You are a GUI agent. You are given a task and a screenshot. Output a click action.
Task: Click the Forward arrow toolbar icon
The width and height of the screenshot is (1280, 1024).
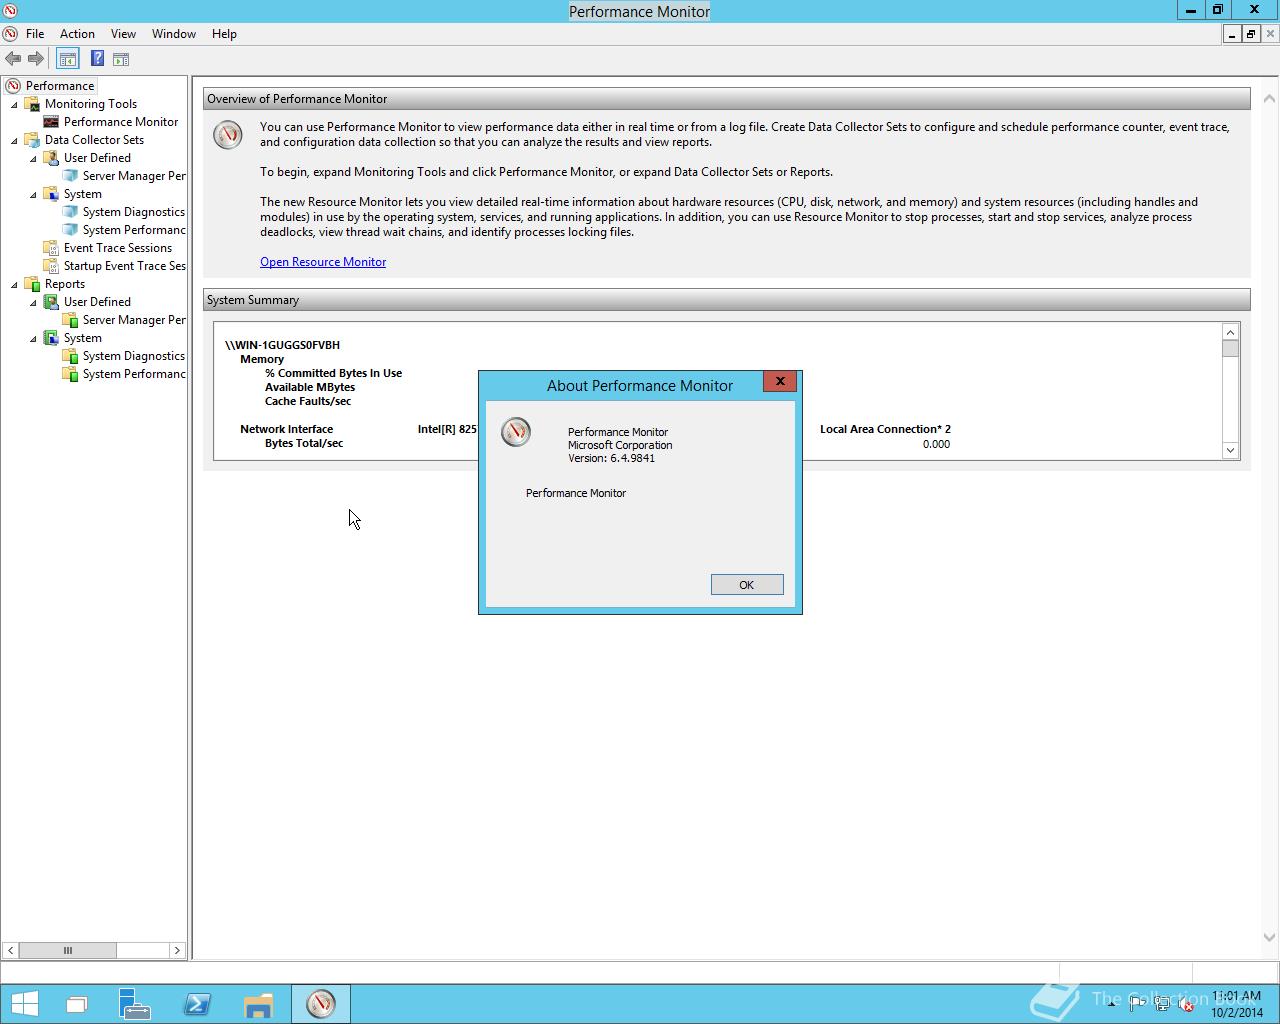(x=36, y=59)
